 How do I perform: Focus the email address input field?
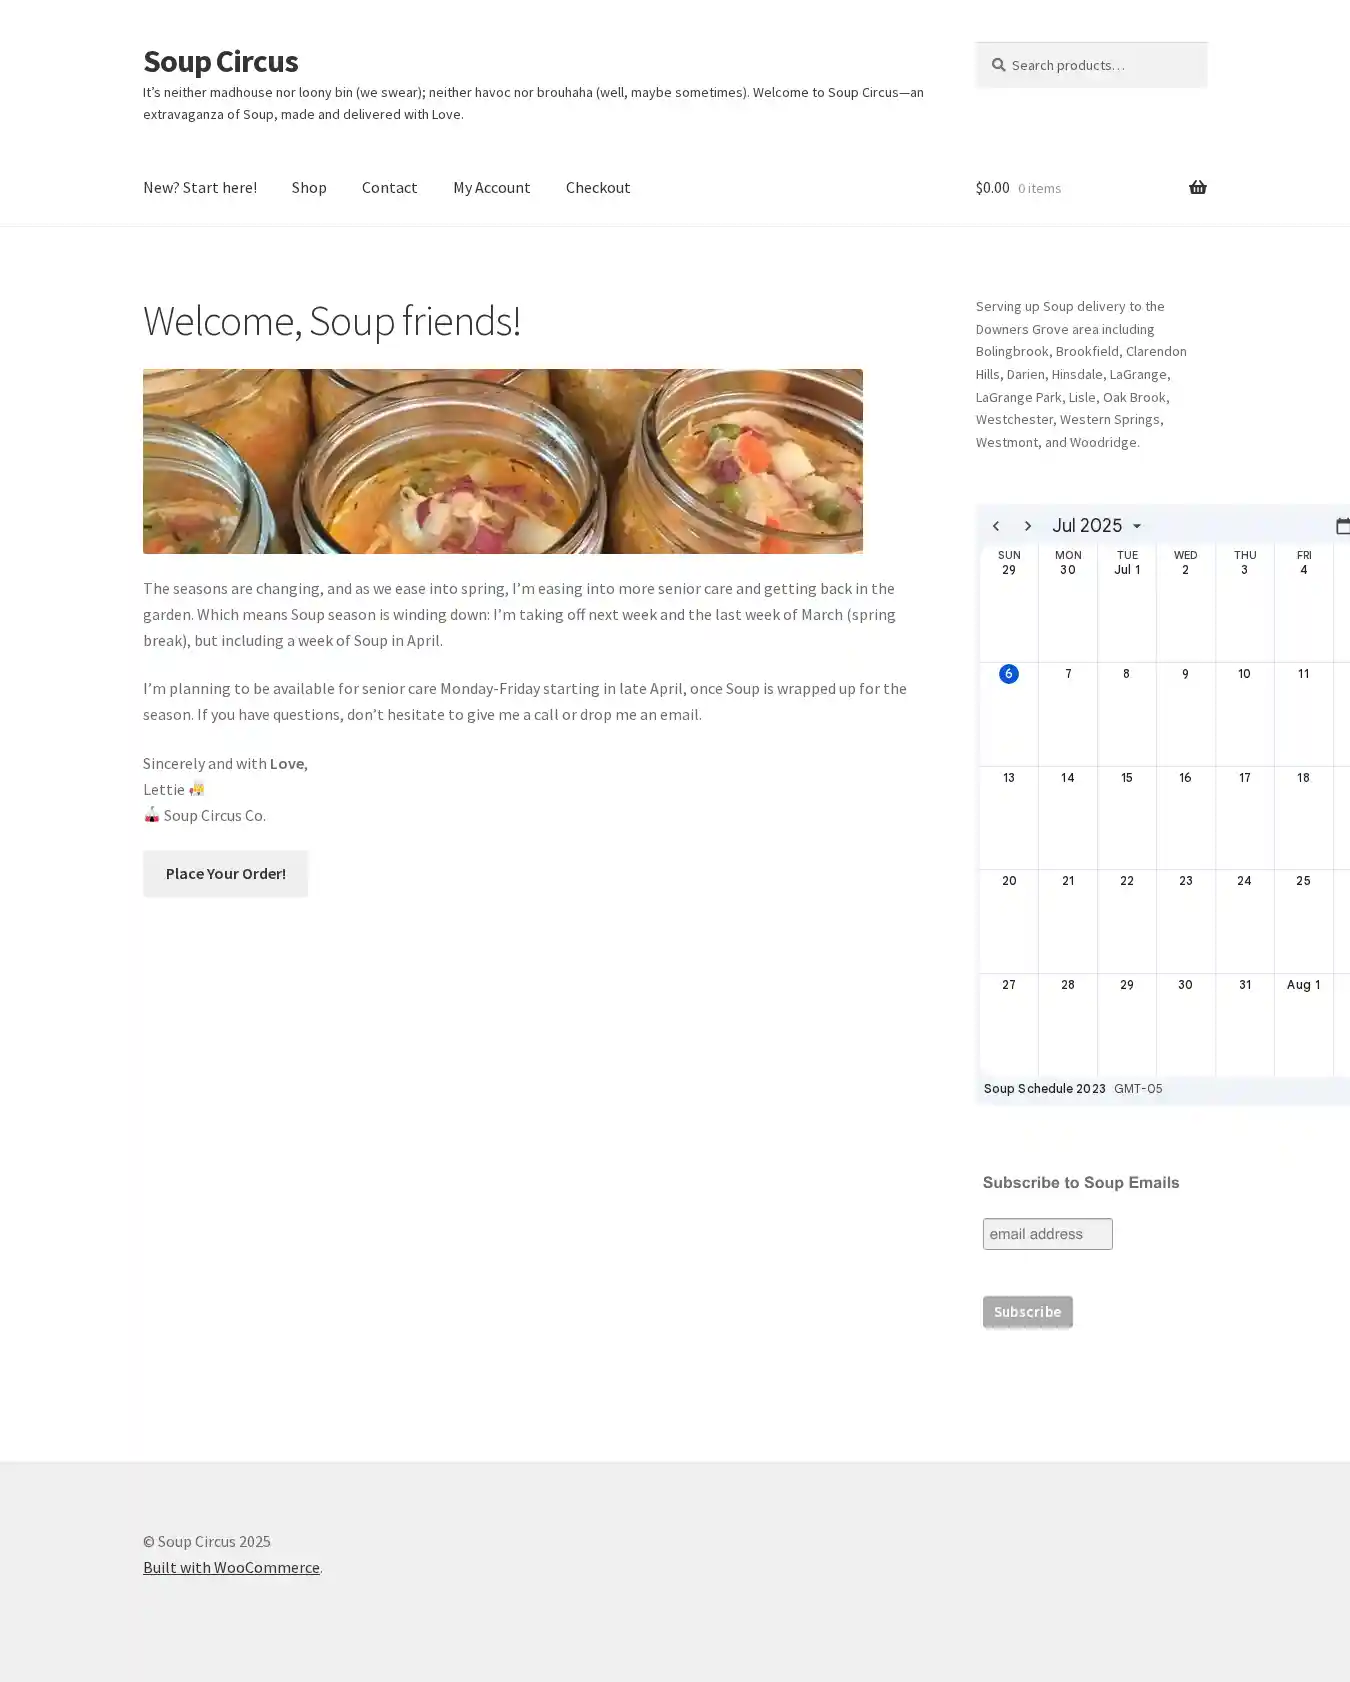(x=1047, y=1234)
